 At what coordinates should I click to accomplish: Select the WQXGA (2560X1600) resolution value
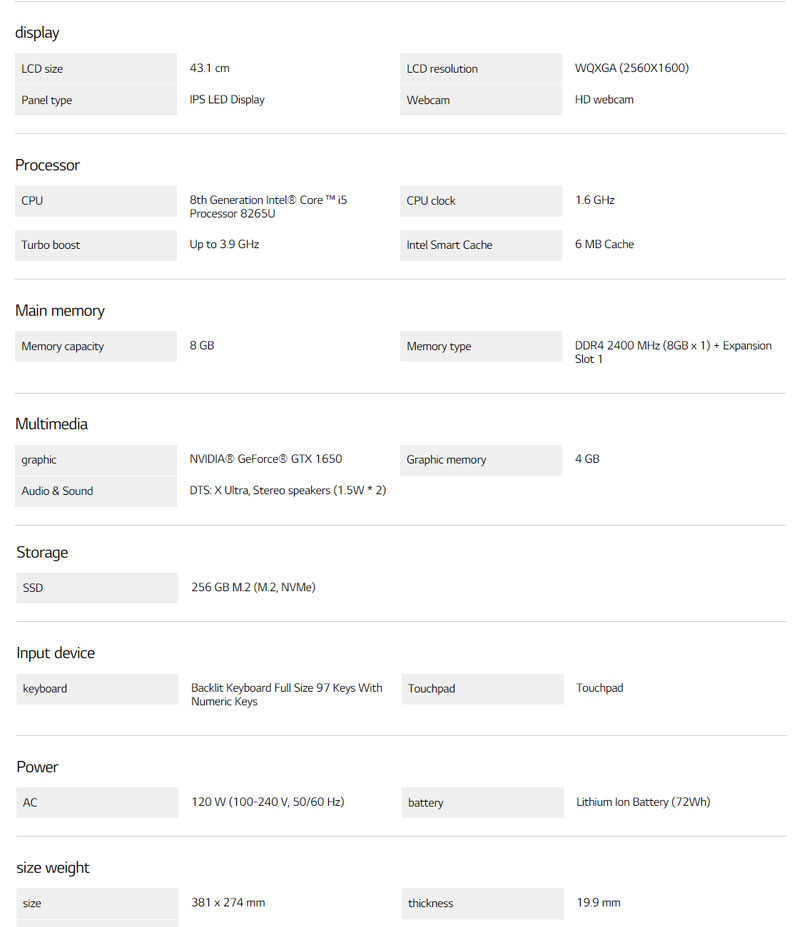[631, 68]
